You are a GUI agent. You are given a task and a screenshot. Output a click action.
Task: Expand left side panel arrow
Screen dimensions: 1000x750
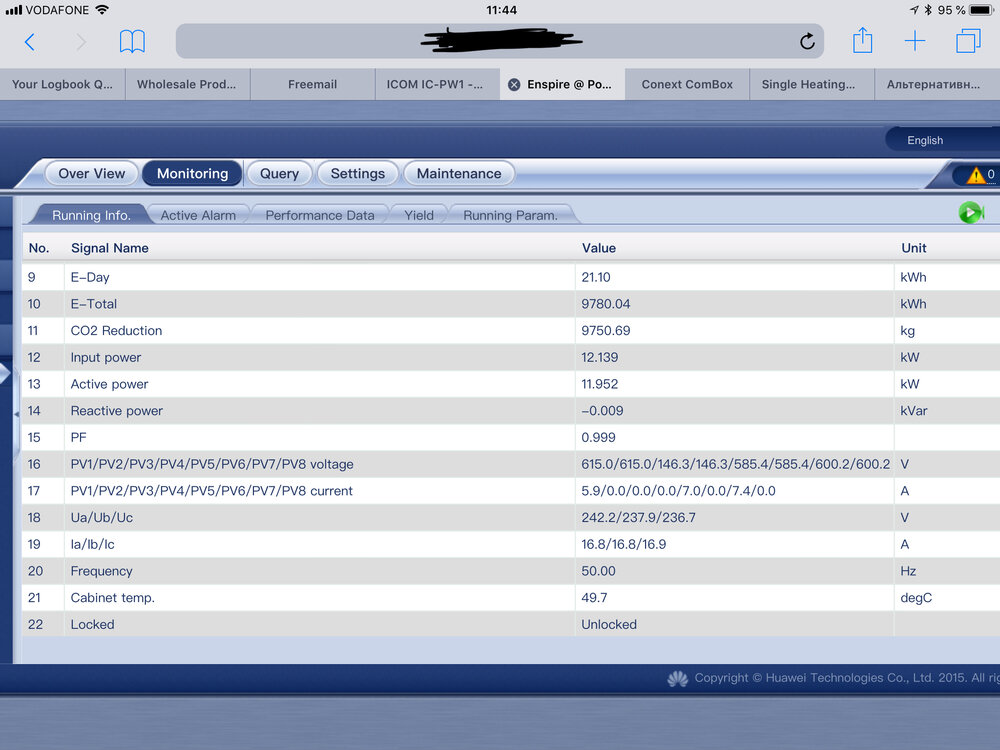pos(4,373)
